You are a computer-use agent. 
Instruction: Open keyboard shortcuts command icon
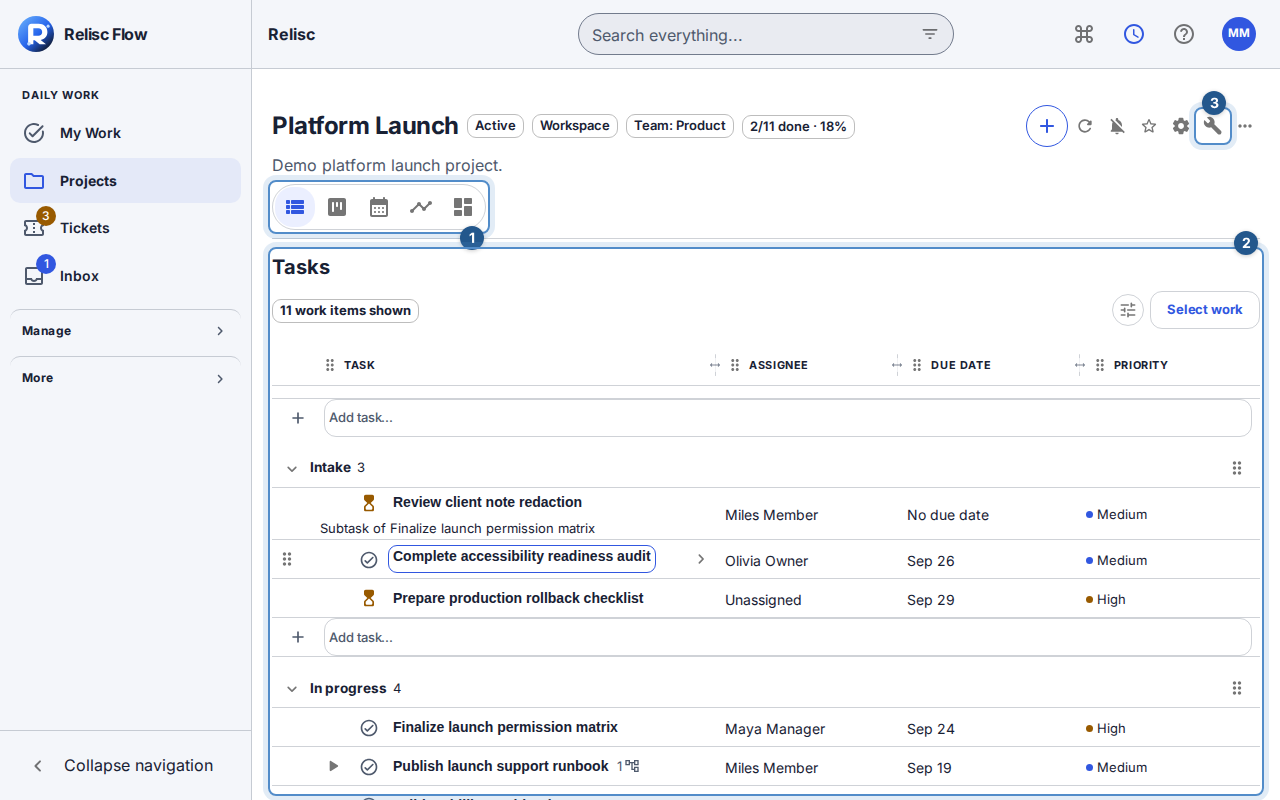click(x=1084, y=34)
